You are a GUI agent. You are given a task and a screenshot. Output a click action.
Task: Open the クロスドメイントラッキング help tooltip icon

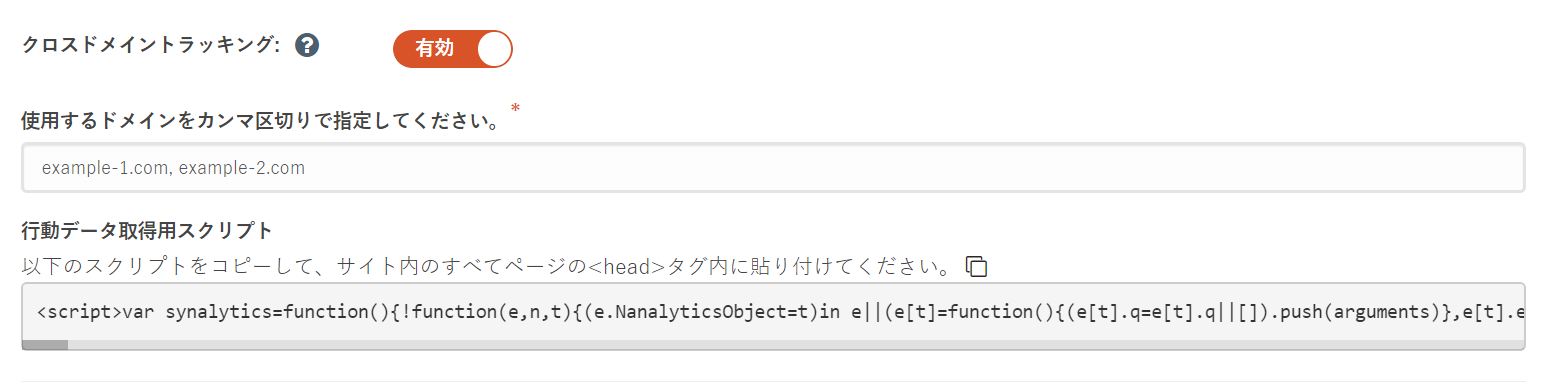307,46
